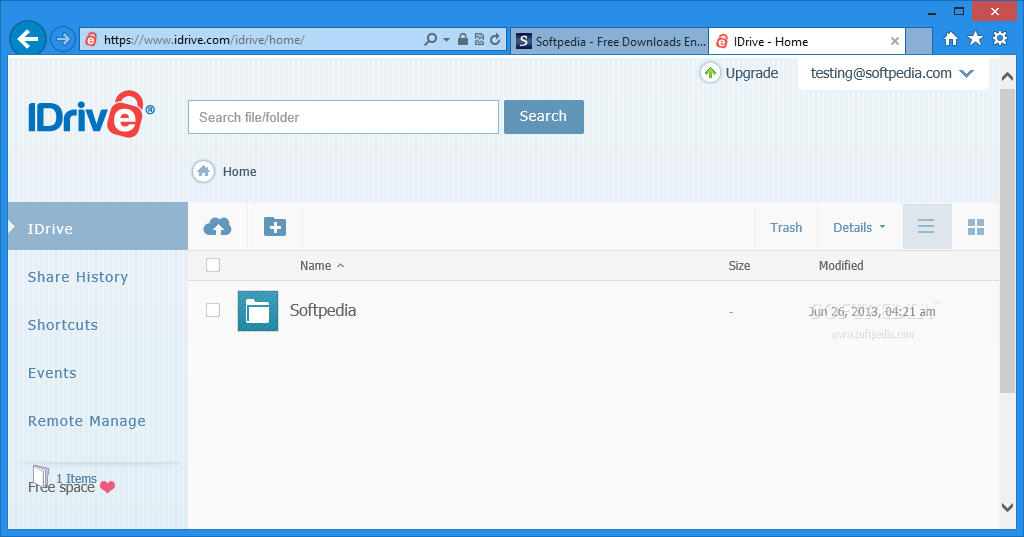
Task: Expand the testing@softpedia.com account dropdown
Action: [967, 73]
